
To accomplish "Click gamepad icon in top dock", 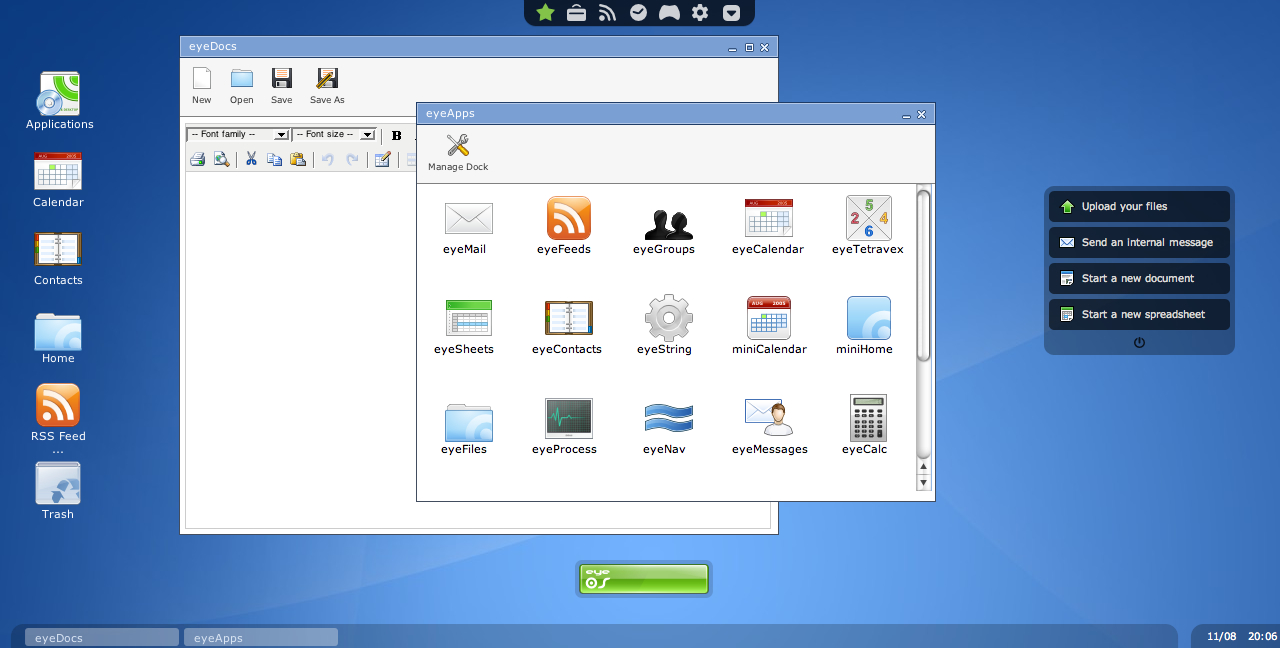I will coord(669,12).
